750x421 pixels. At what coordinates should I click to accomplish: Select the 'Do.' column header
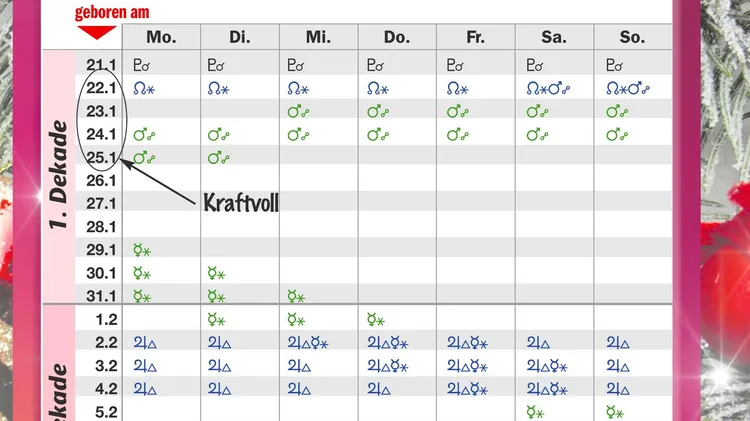pyautogui.click(x=397, y=37)
